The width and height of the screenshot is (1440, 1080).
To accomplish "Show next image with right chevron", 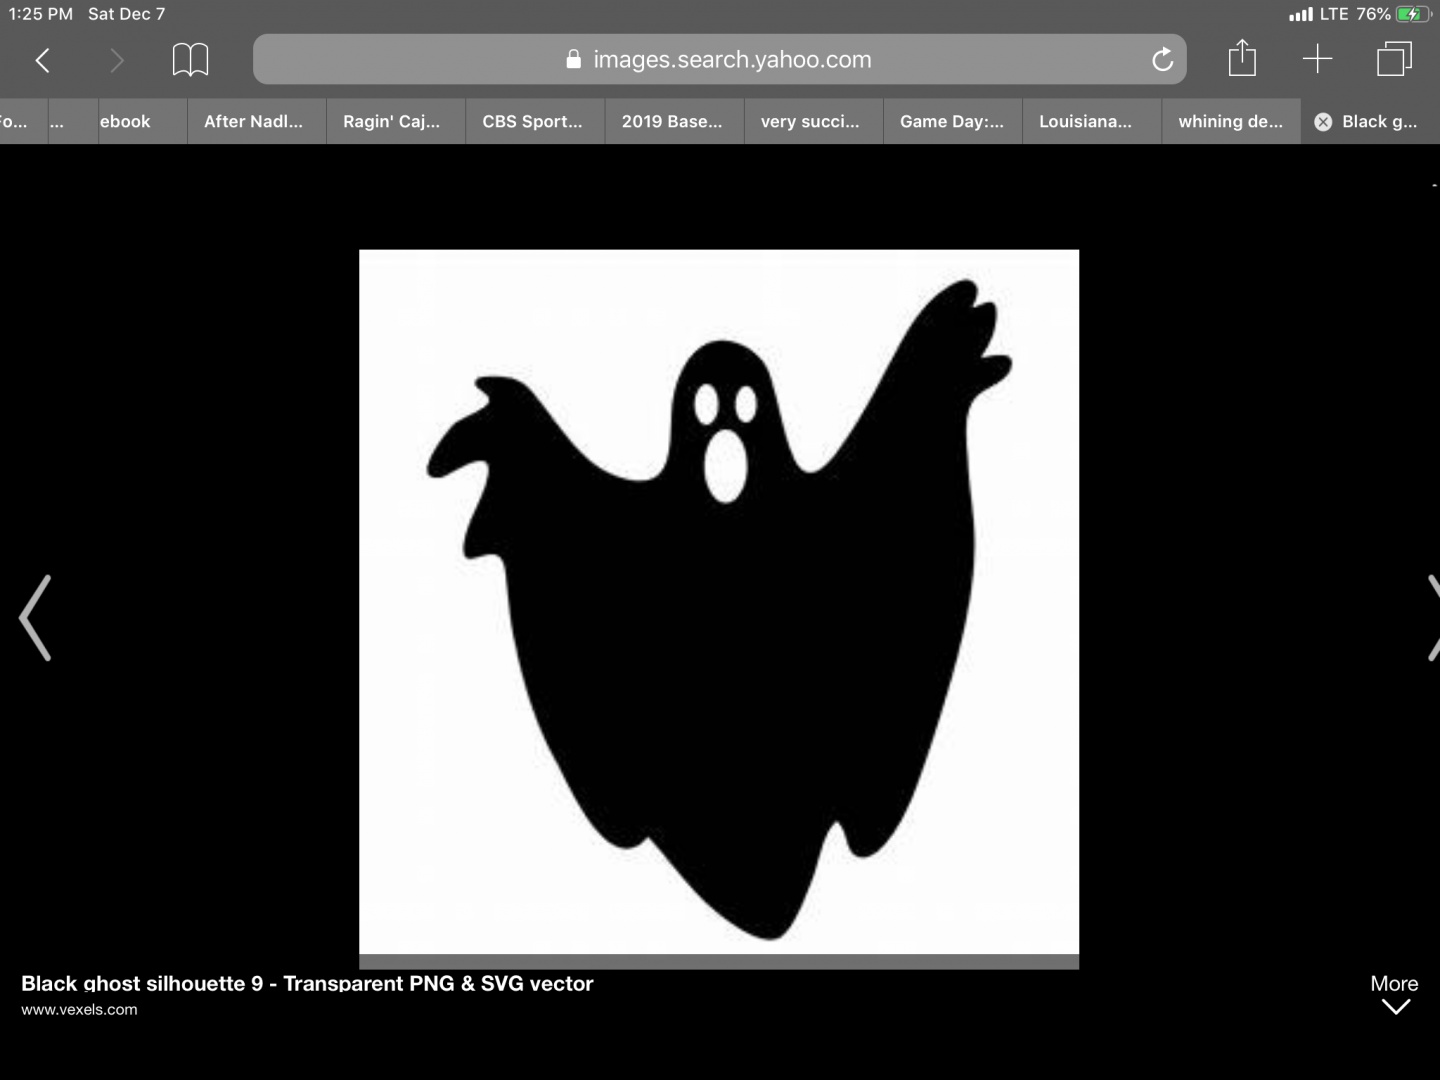I will (x=1430, y=618).
